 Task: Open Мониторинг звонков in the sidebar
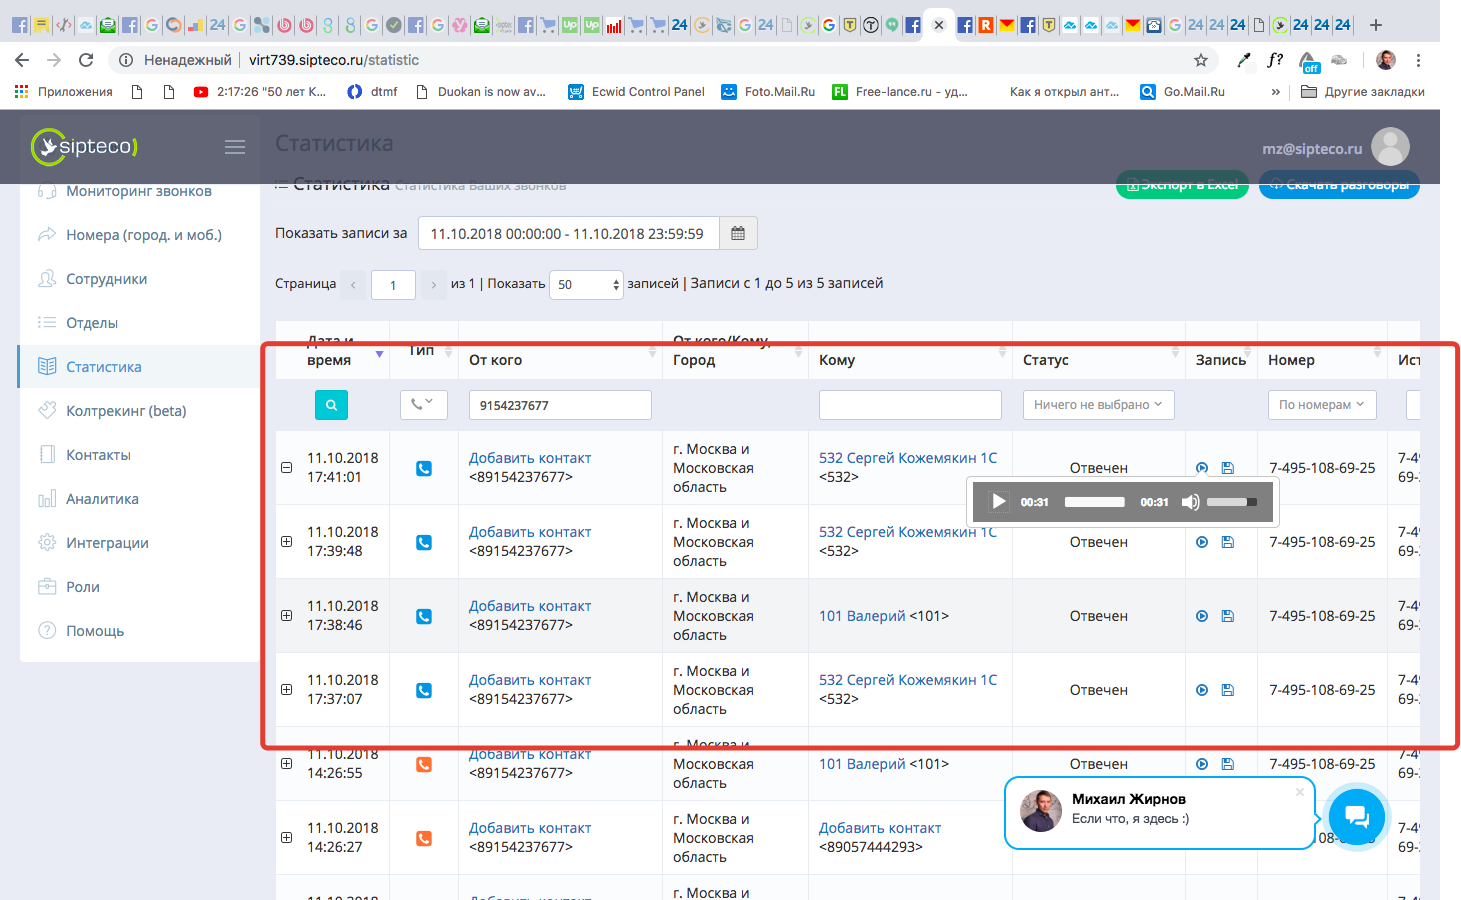(139, 191)
